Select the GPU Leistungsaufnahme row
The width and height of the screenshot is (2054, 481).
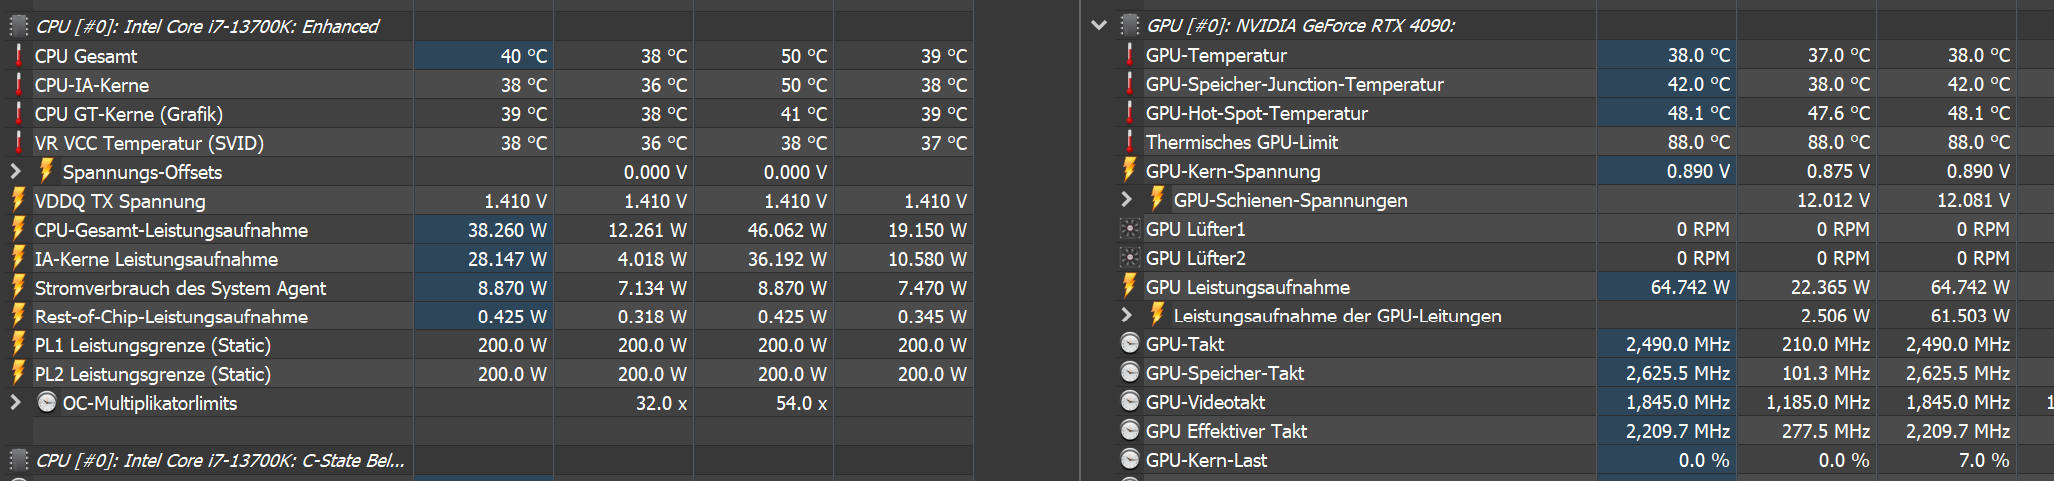click(1585, 287)
